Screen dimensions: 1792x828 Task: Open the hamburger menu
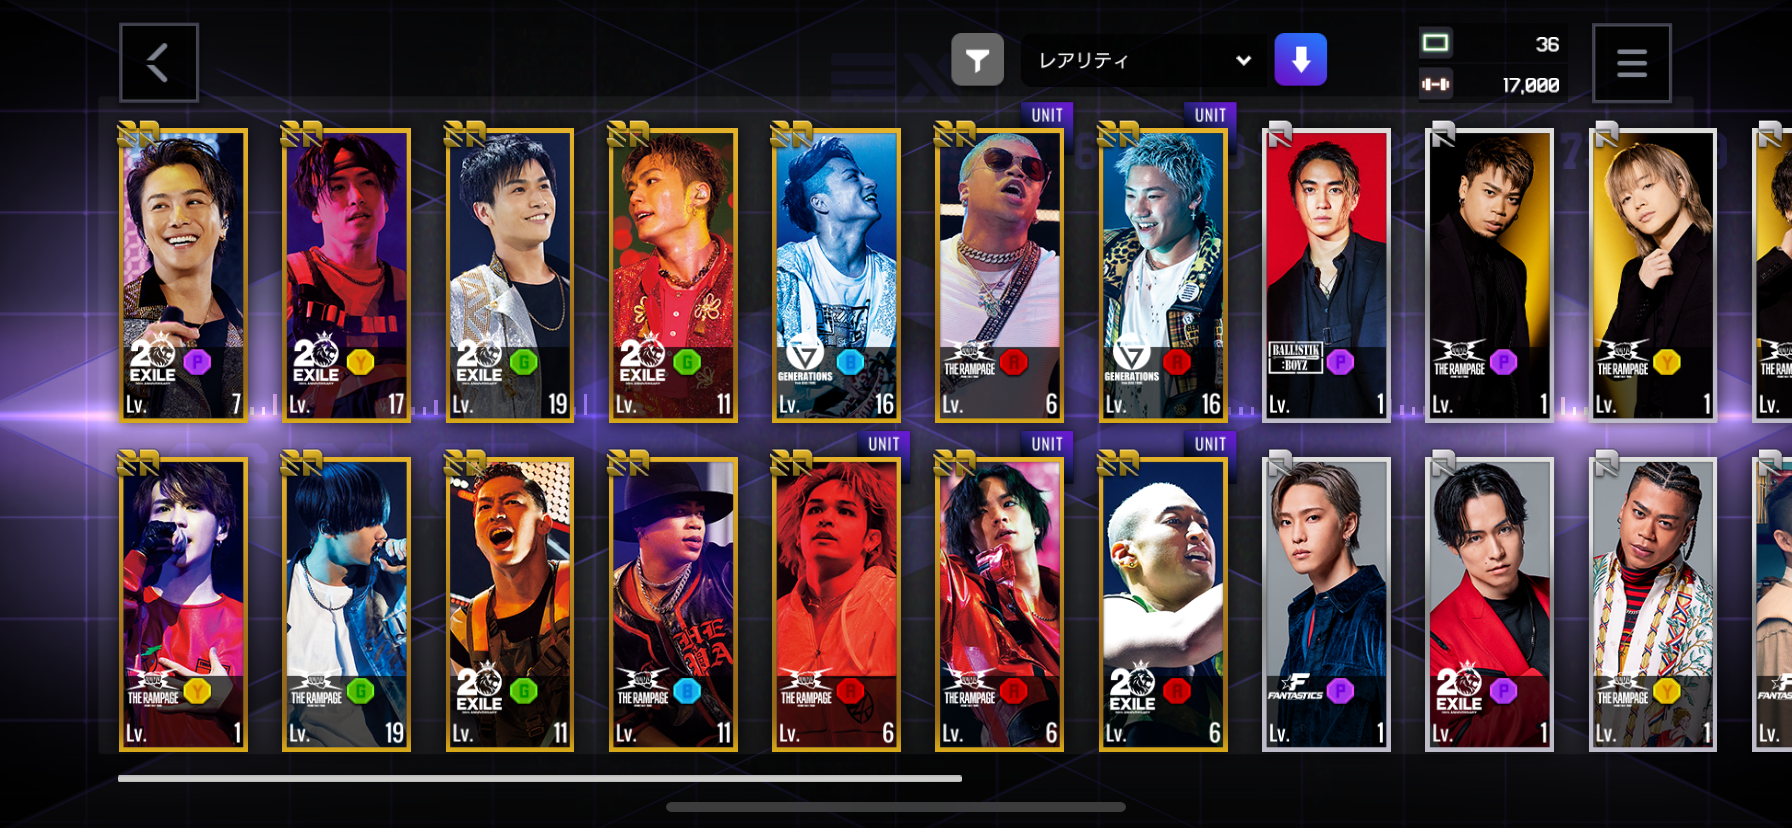[x=1631, y=63]
